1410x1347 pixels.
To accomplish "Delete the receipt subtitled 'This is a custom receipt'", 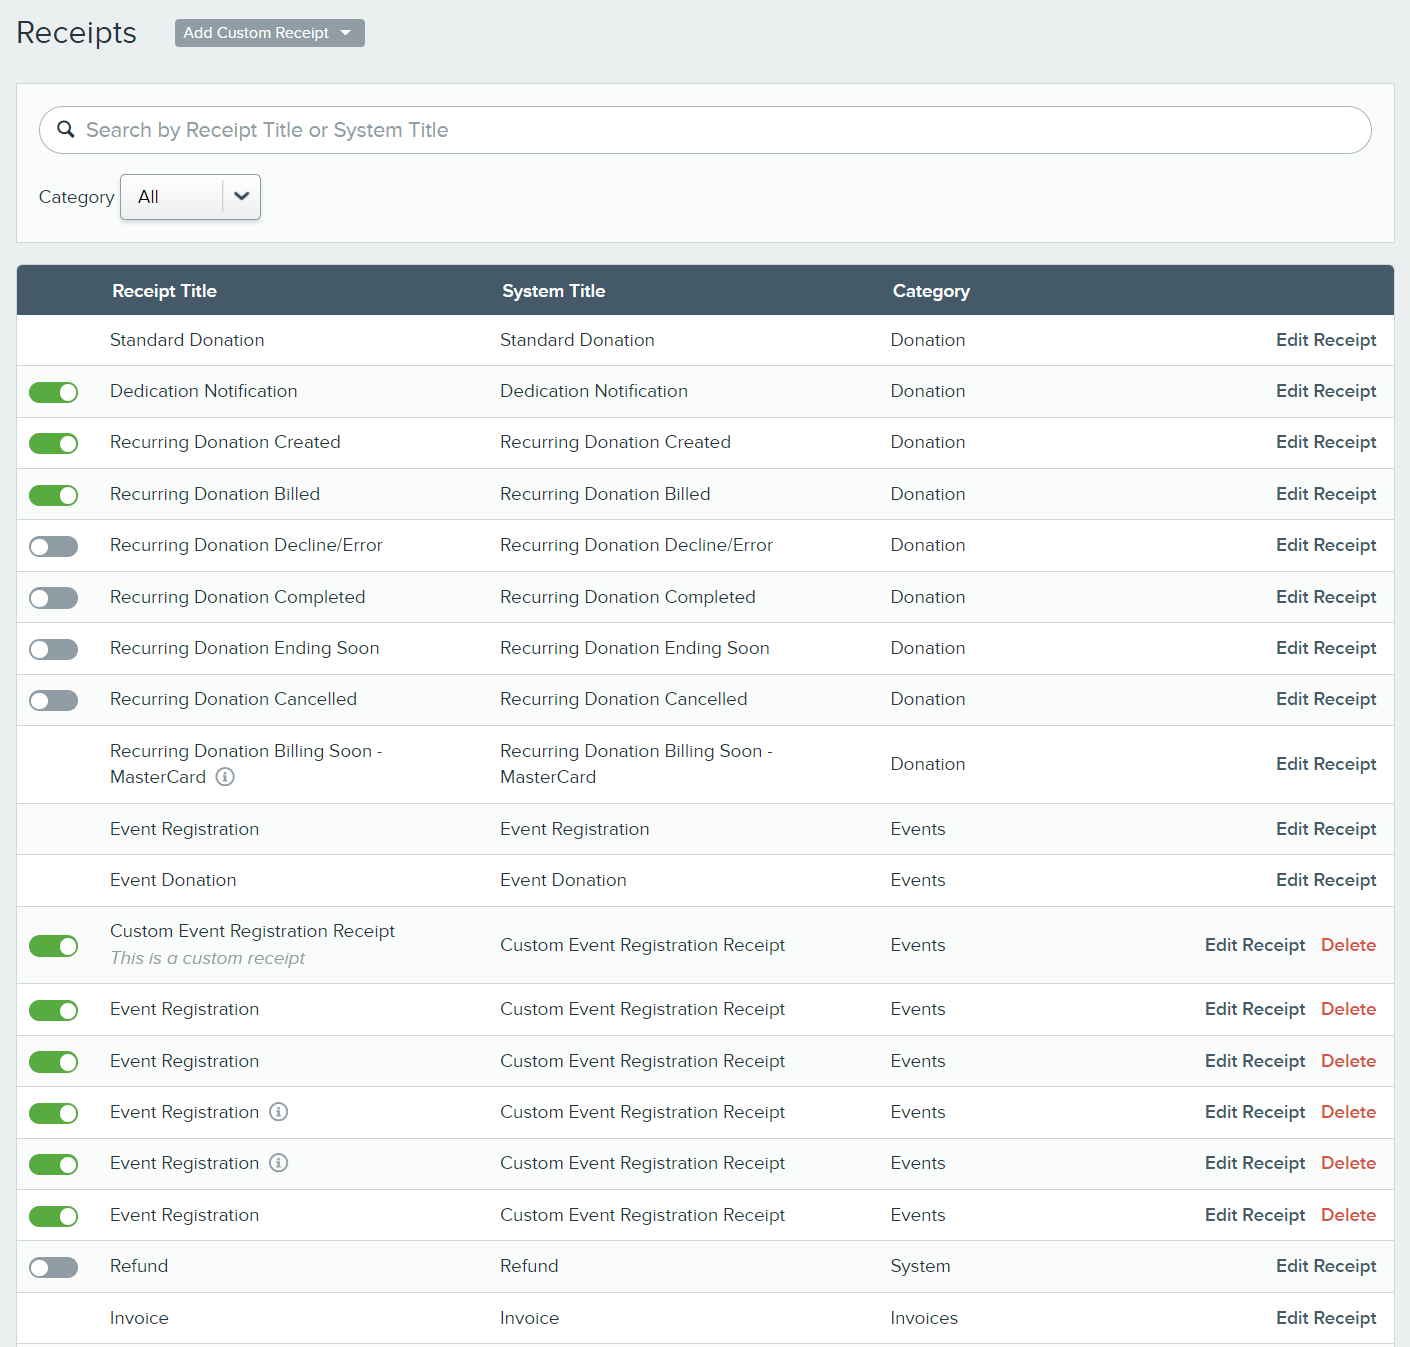I will [1348, 945].
